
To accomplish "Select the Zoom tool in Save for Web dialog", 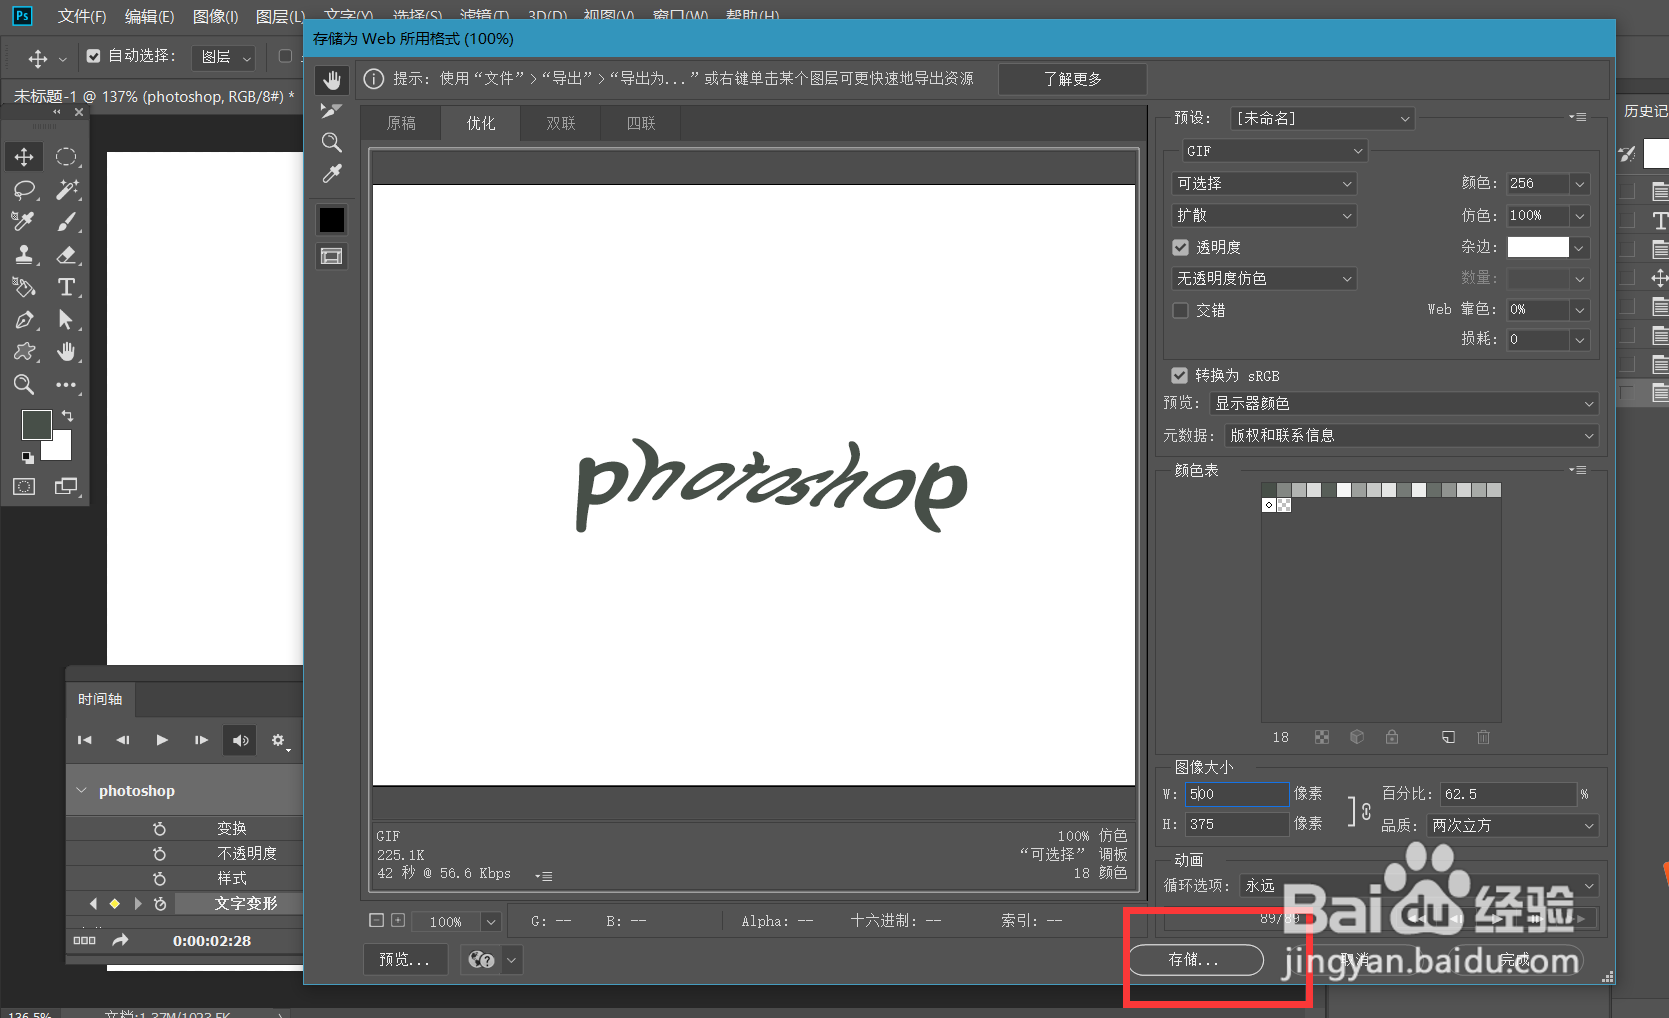I will (332, 142).
